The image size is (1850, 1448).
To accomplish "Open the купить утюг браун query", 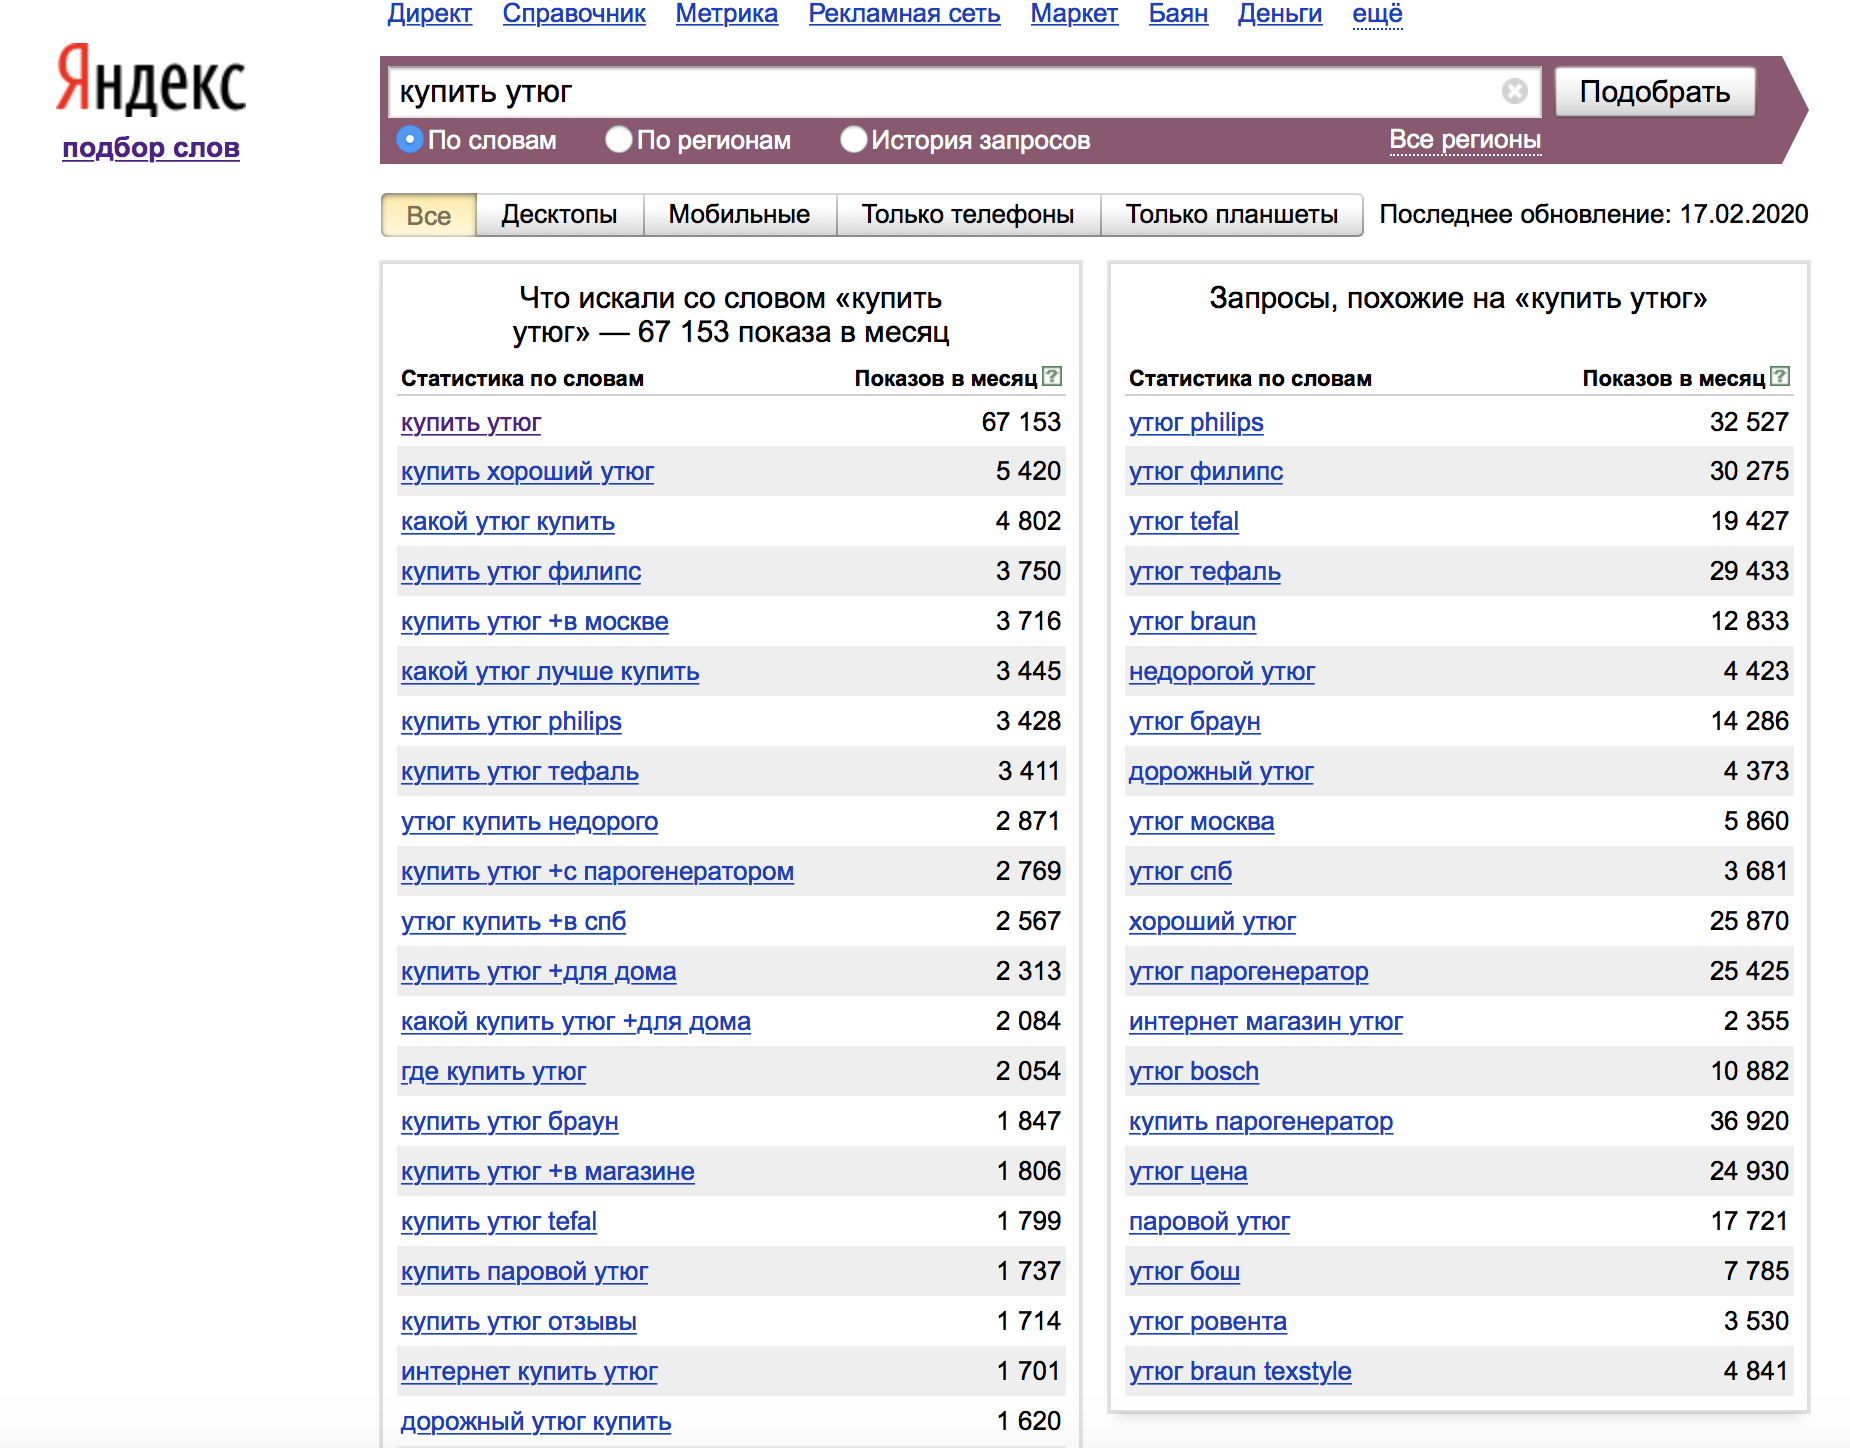I will 509,1122.
